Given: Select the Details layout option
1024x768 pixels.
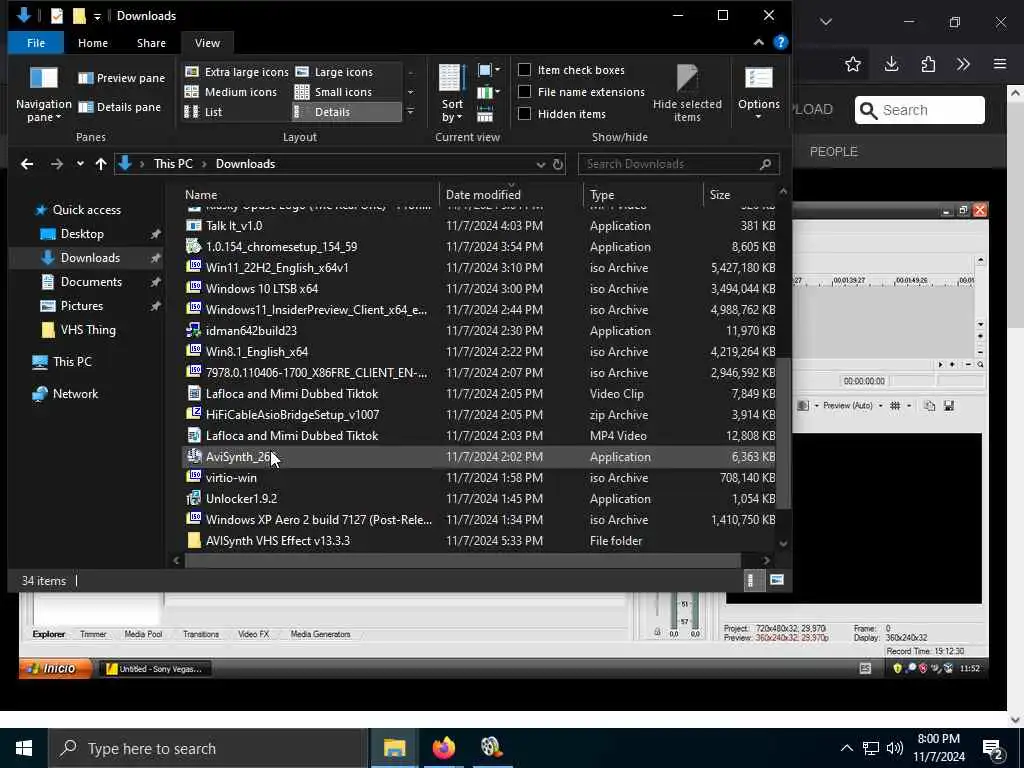Looking at the screenshot, I should coord(347,112).
